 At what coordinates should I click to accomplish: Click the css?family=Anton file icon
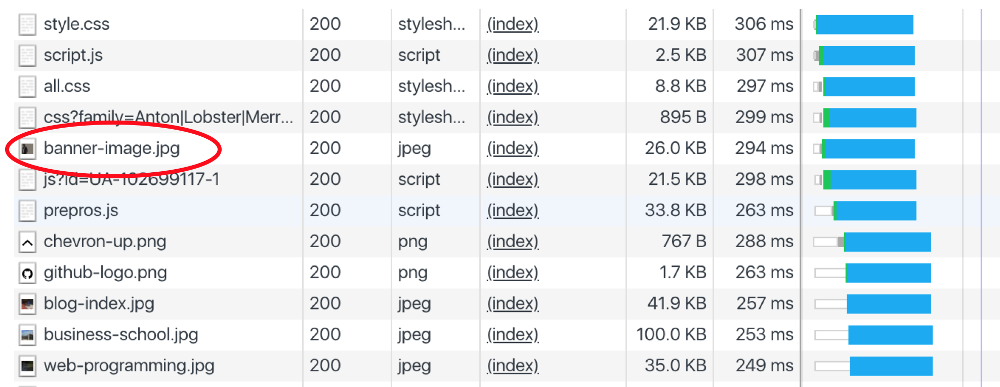tap(27, 118)
